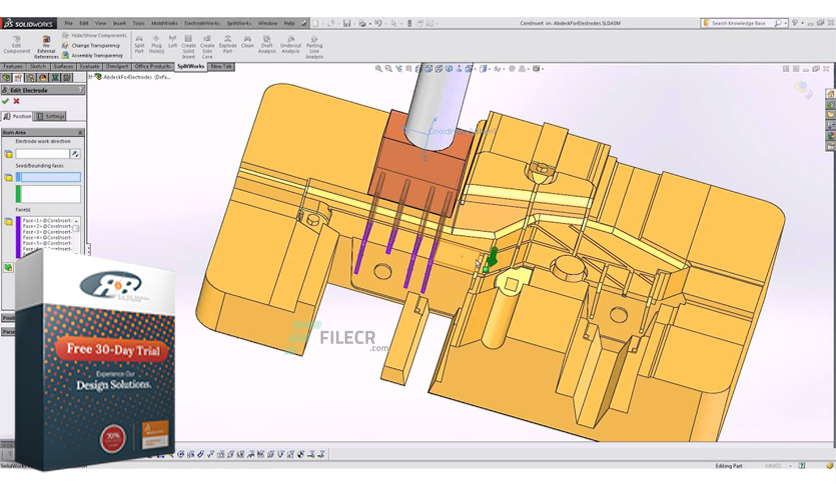
Task: Open the Insert menu
Action: (119, 23)
